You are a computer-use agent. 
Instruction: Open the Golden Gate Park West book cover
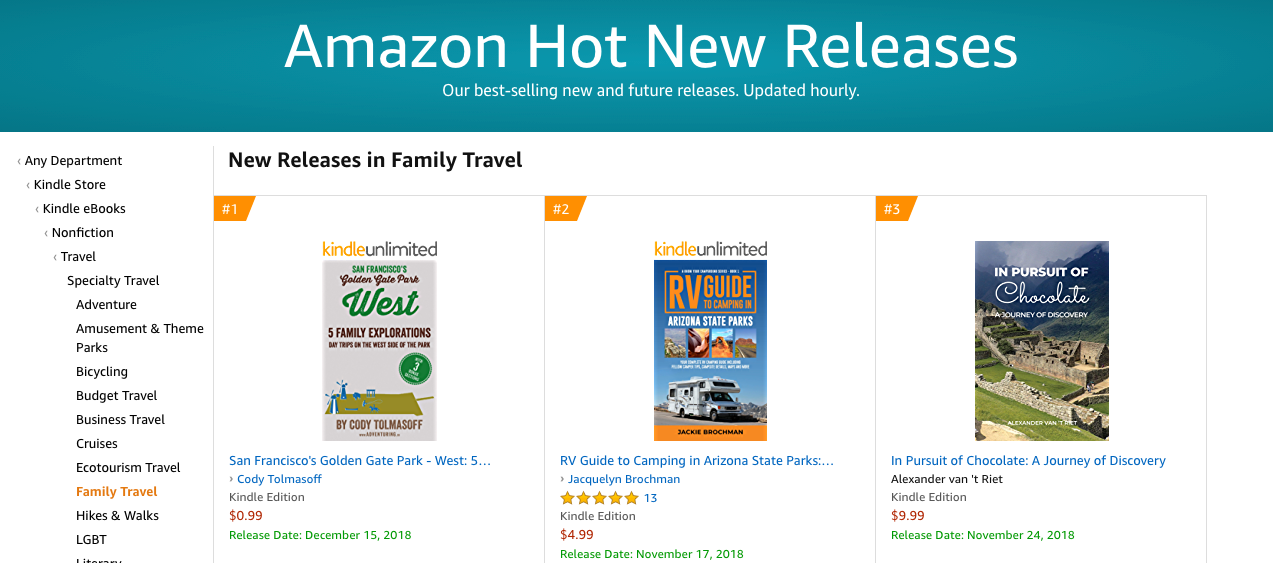click(x=380, y=351)
